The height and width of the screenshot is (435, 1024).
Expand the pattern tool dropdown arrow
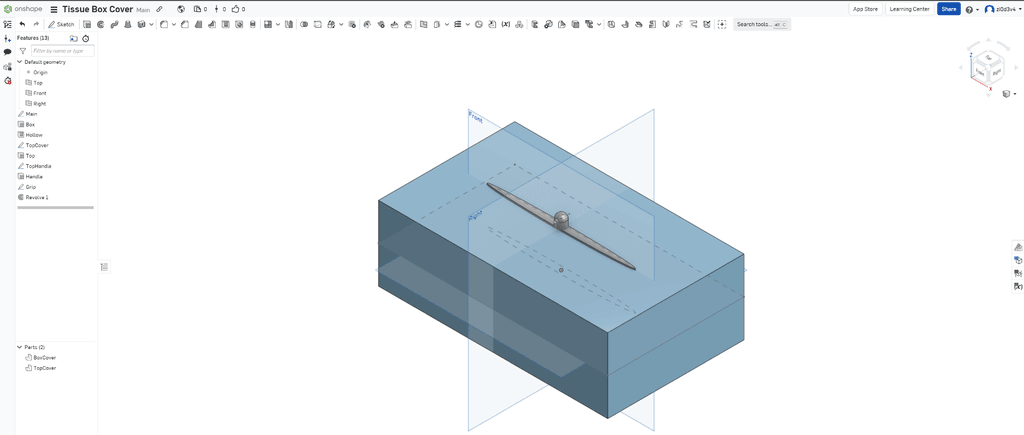click(x=278, y=24)
